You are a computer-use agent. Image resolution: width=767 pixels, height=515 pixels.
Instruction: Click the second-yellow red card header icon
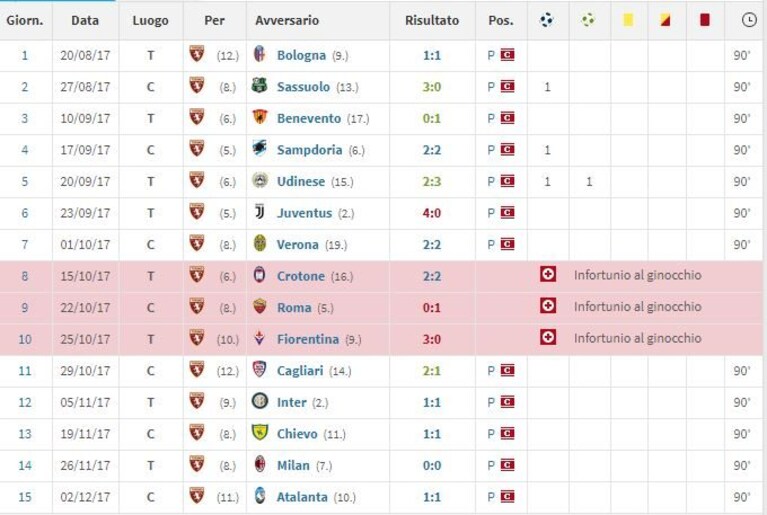pyautogui.click(x=665, y=20)
